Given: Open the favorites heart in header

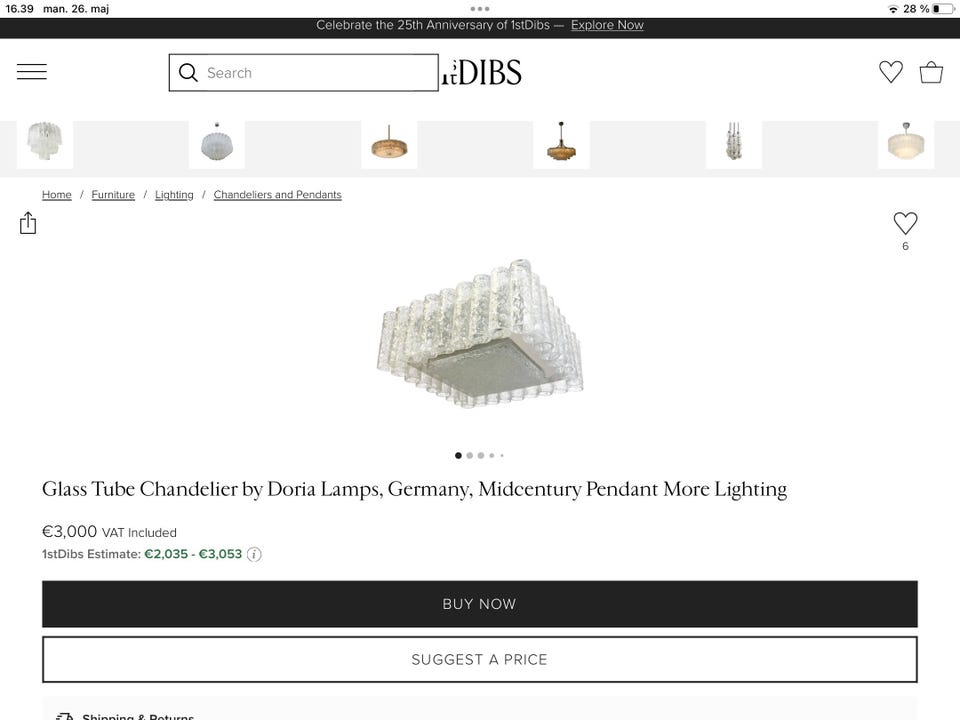Looking at the screenshot, I should 890,72.
